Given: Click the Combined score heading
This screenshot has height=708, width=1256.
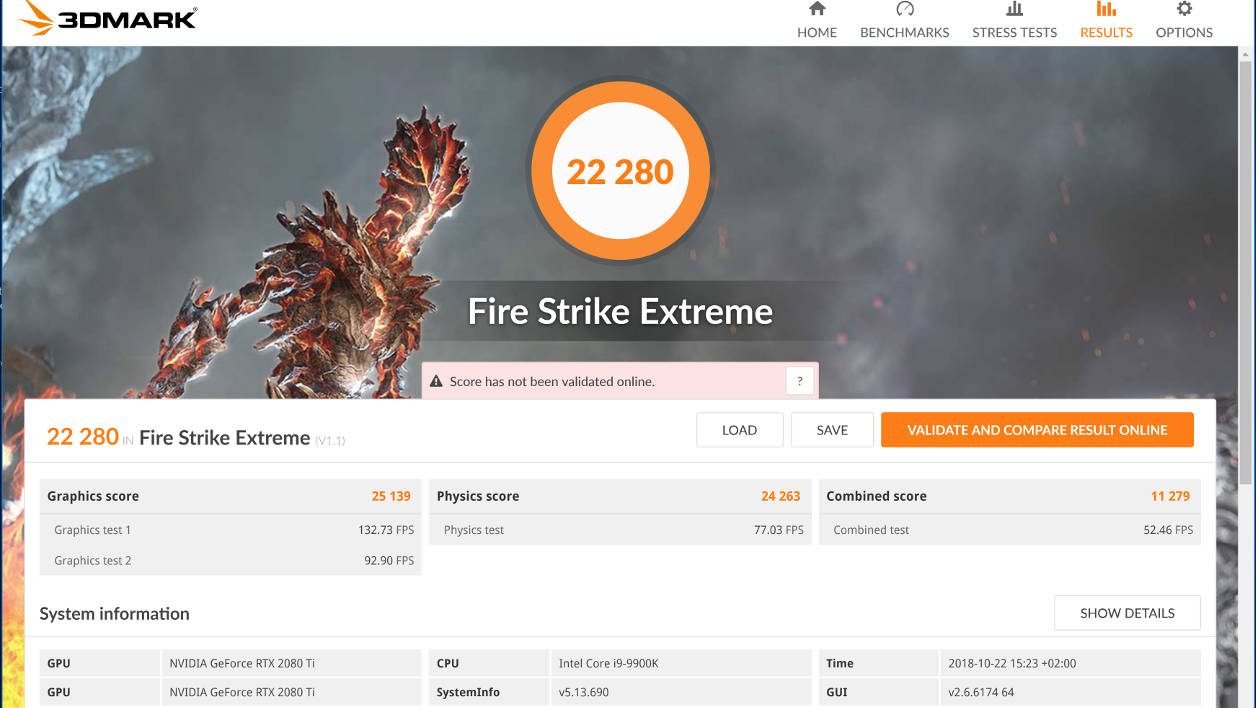Looking at the screenshot, I should pos(876,496).
